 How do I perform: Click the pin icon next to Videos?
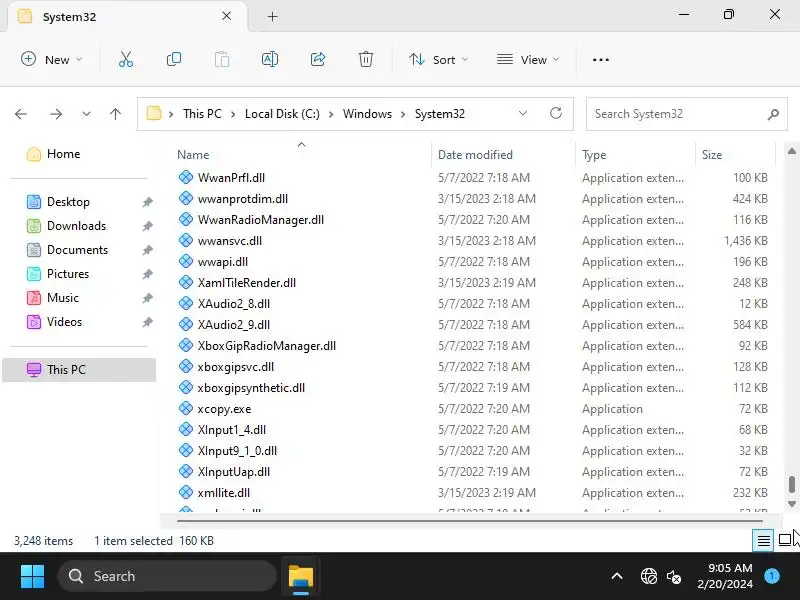pyautogui.click(x=147, y=322)
